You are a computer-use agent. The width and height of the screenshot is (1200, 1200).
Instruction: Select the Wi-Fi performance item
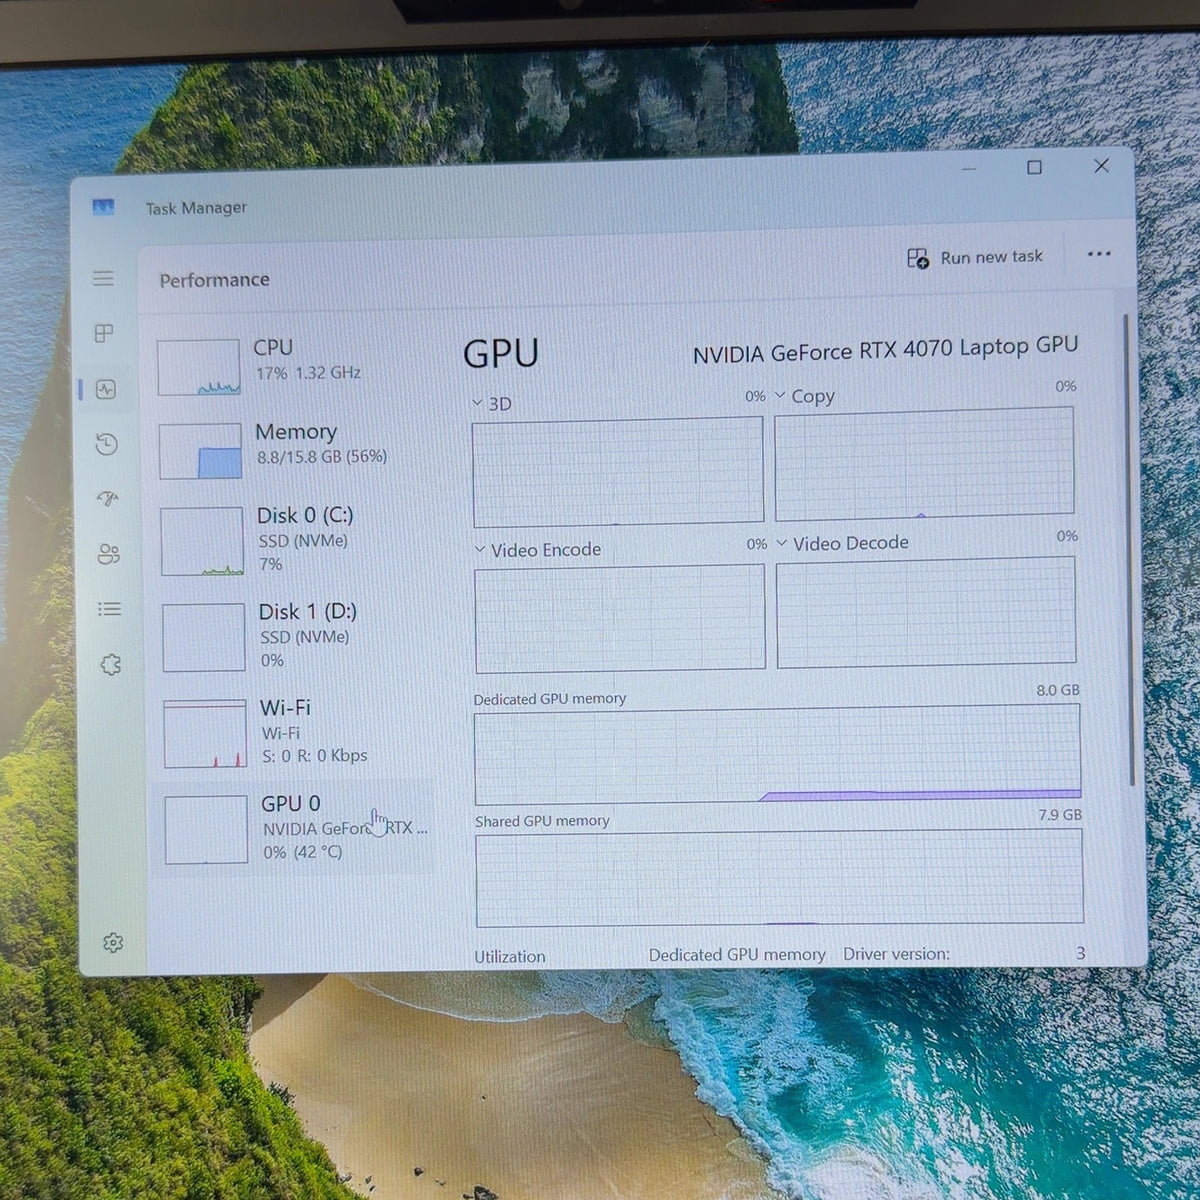pyautogui.click(x=301, y=732)
